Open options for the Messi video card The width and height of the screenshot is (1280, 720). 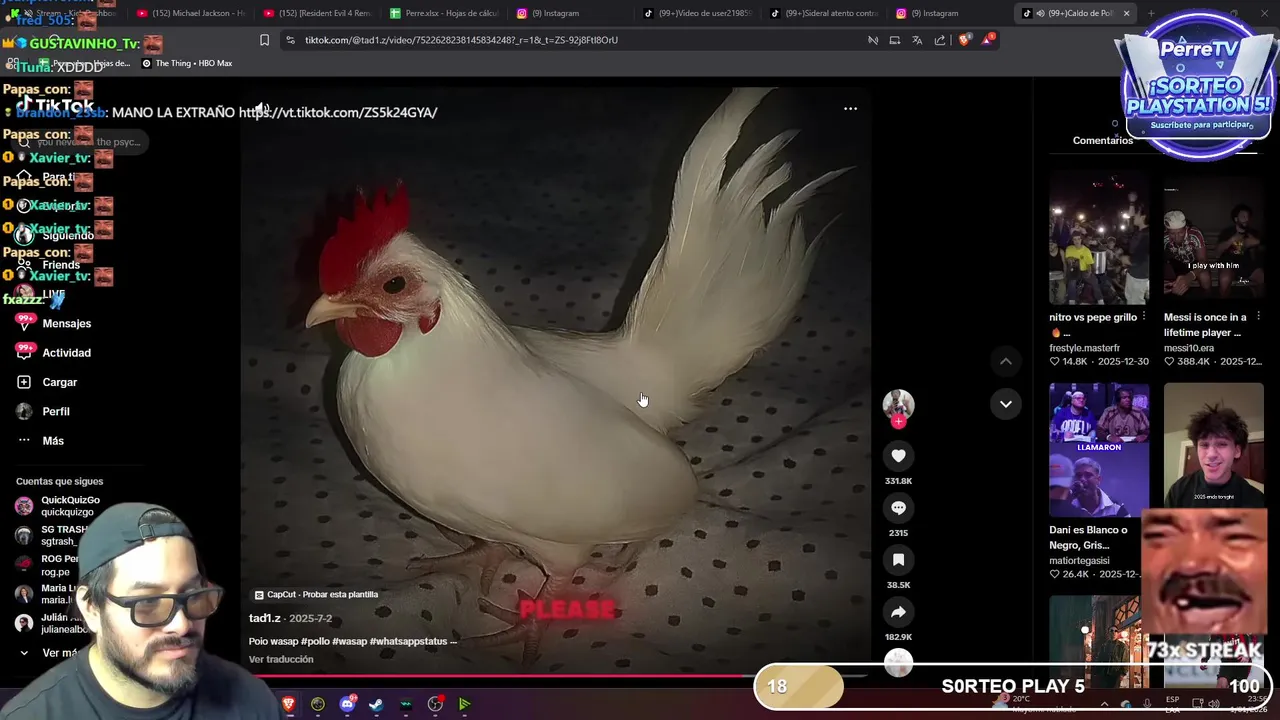click(x=1258, y=317)
